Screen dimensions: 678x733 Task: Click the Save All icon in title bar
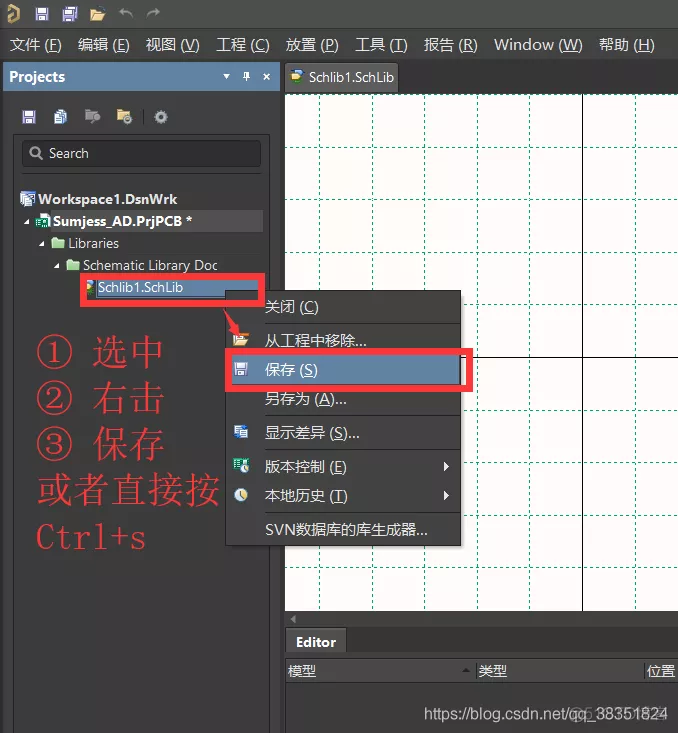(x=70, y=14)
